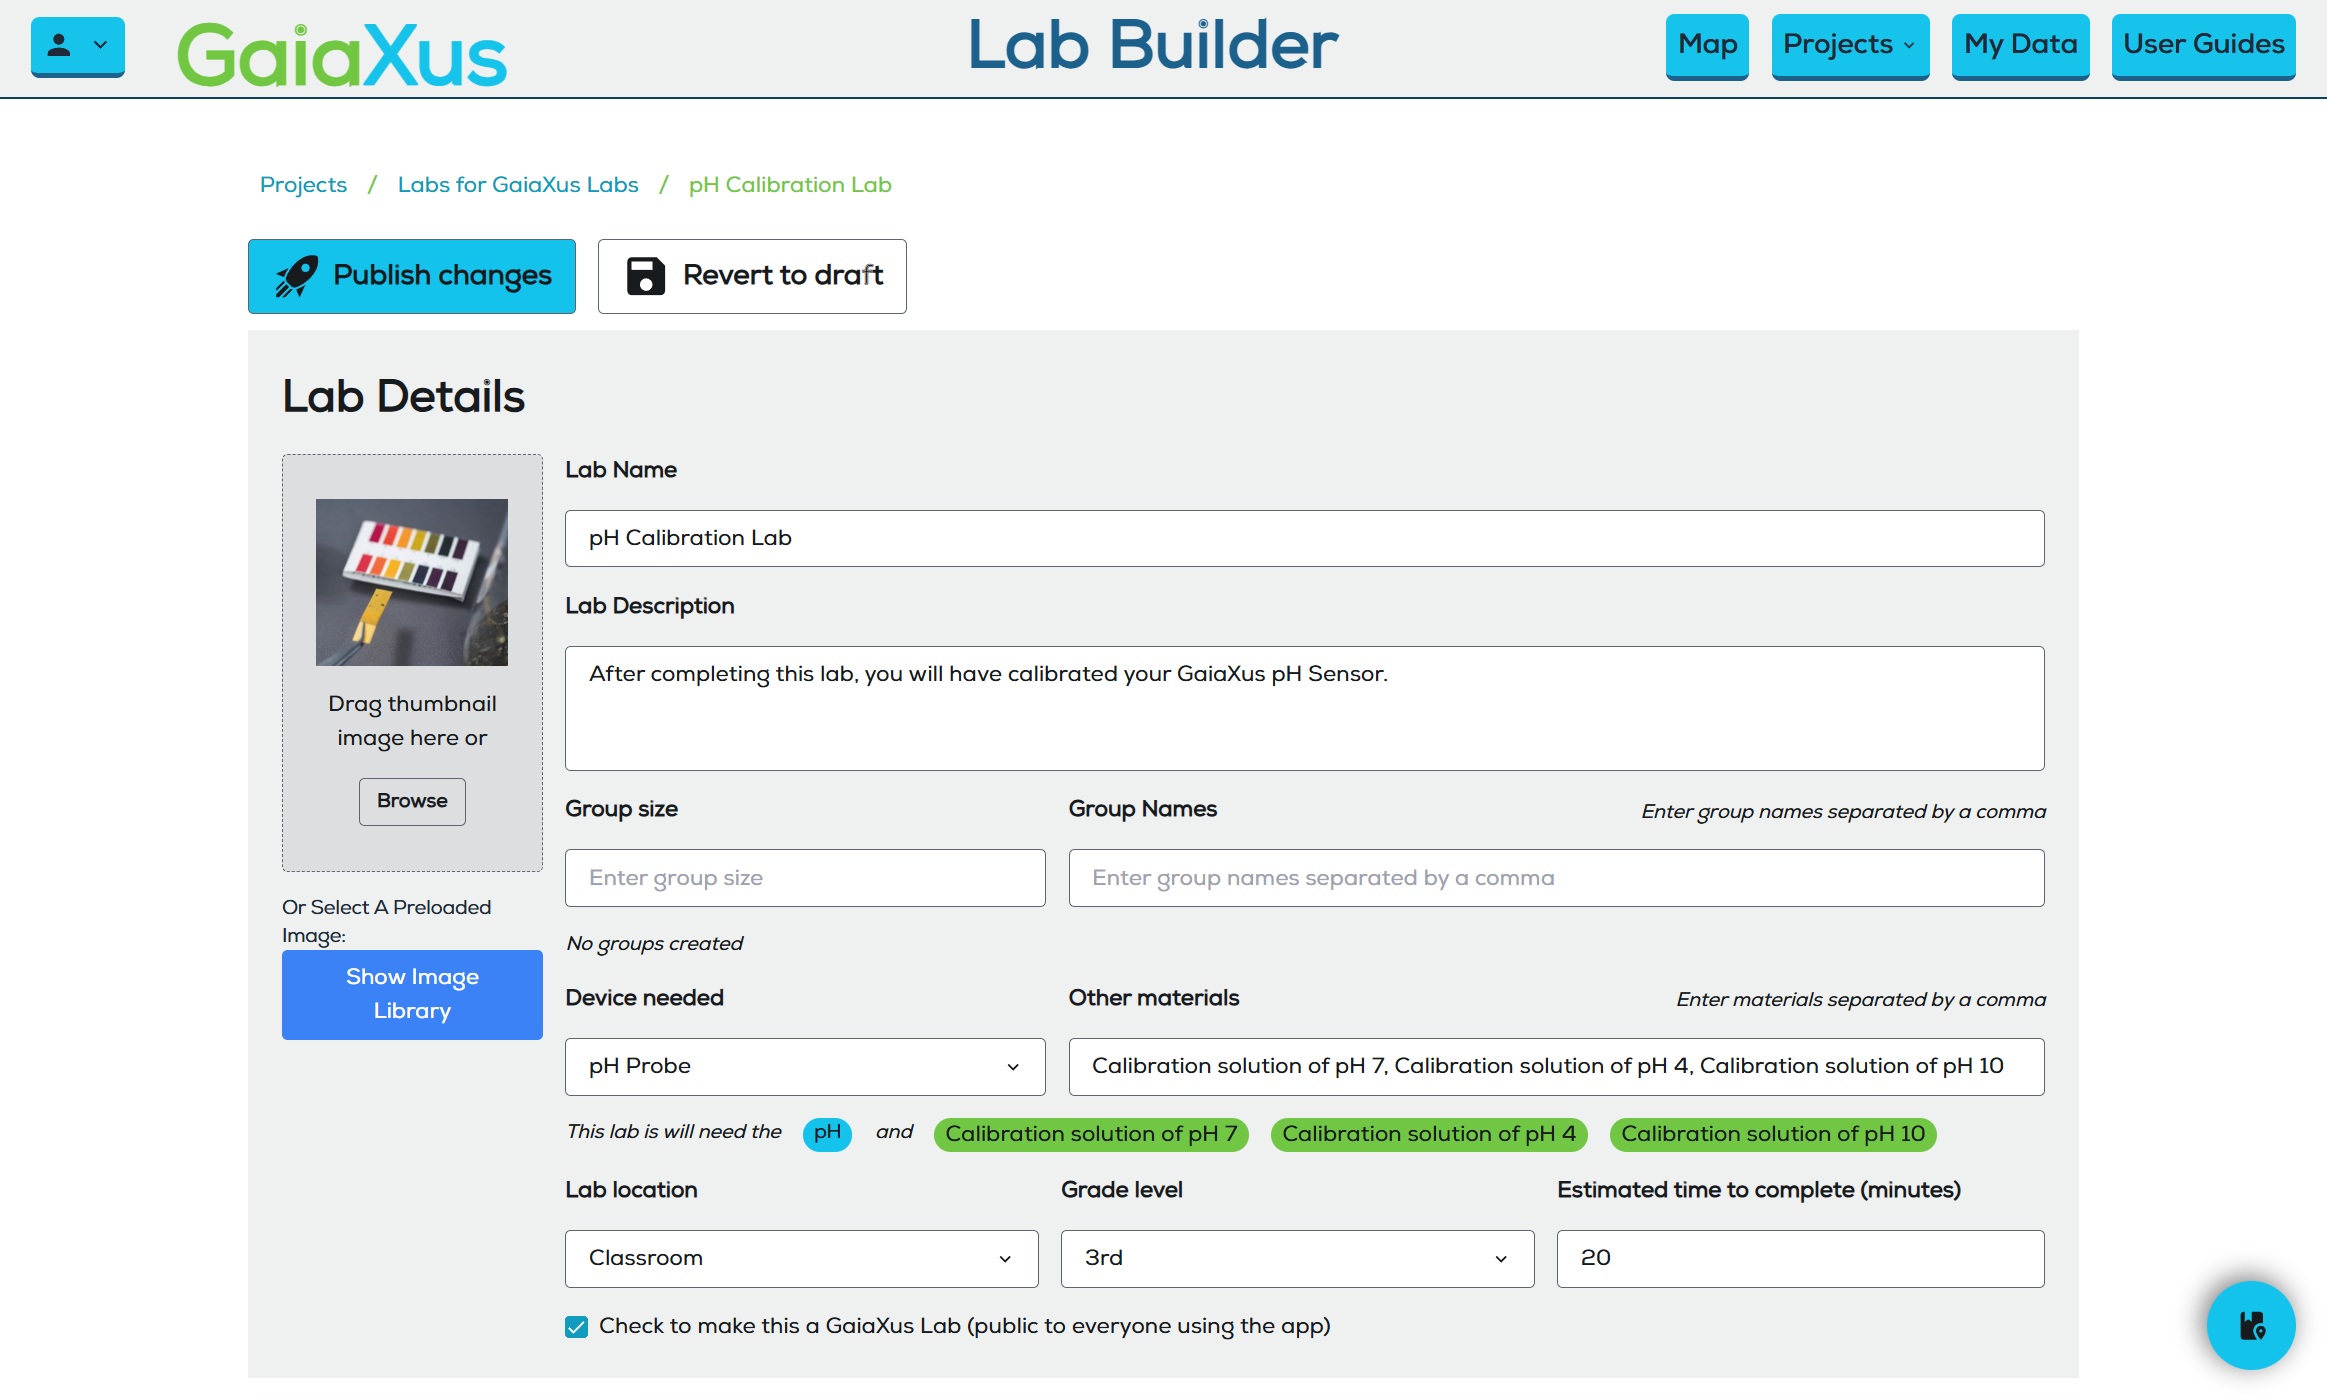Click the Lab Builder page title

1153,46
